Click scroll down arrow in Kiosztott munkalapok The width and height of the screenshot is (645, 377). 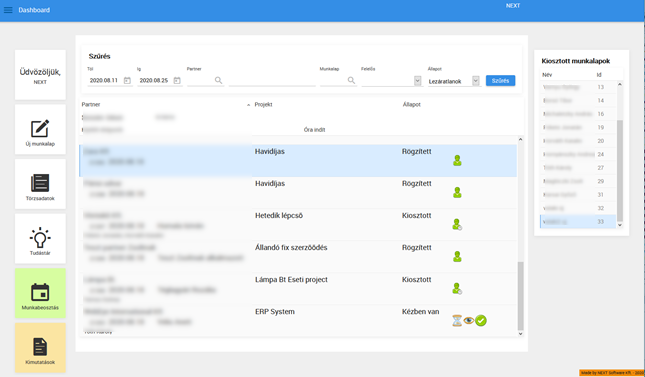pyautogui.click(x=619, y=225)
